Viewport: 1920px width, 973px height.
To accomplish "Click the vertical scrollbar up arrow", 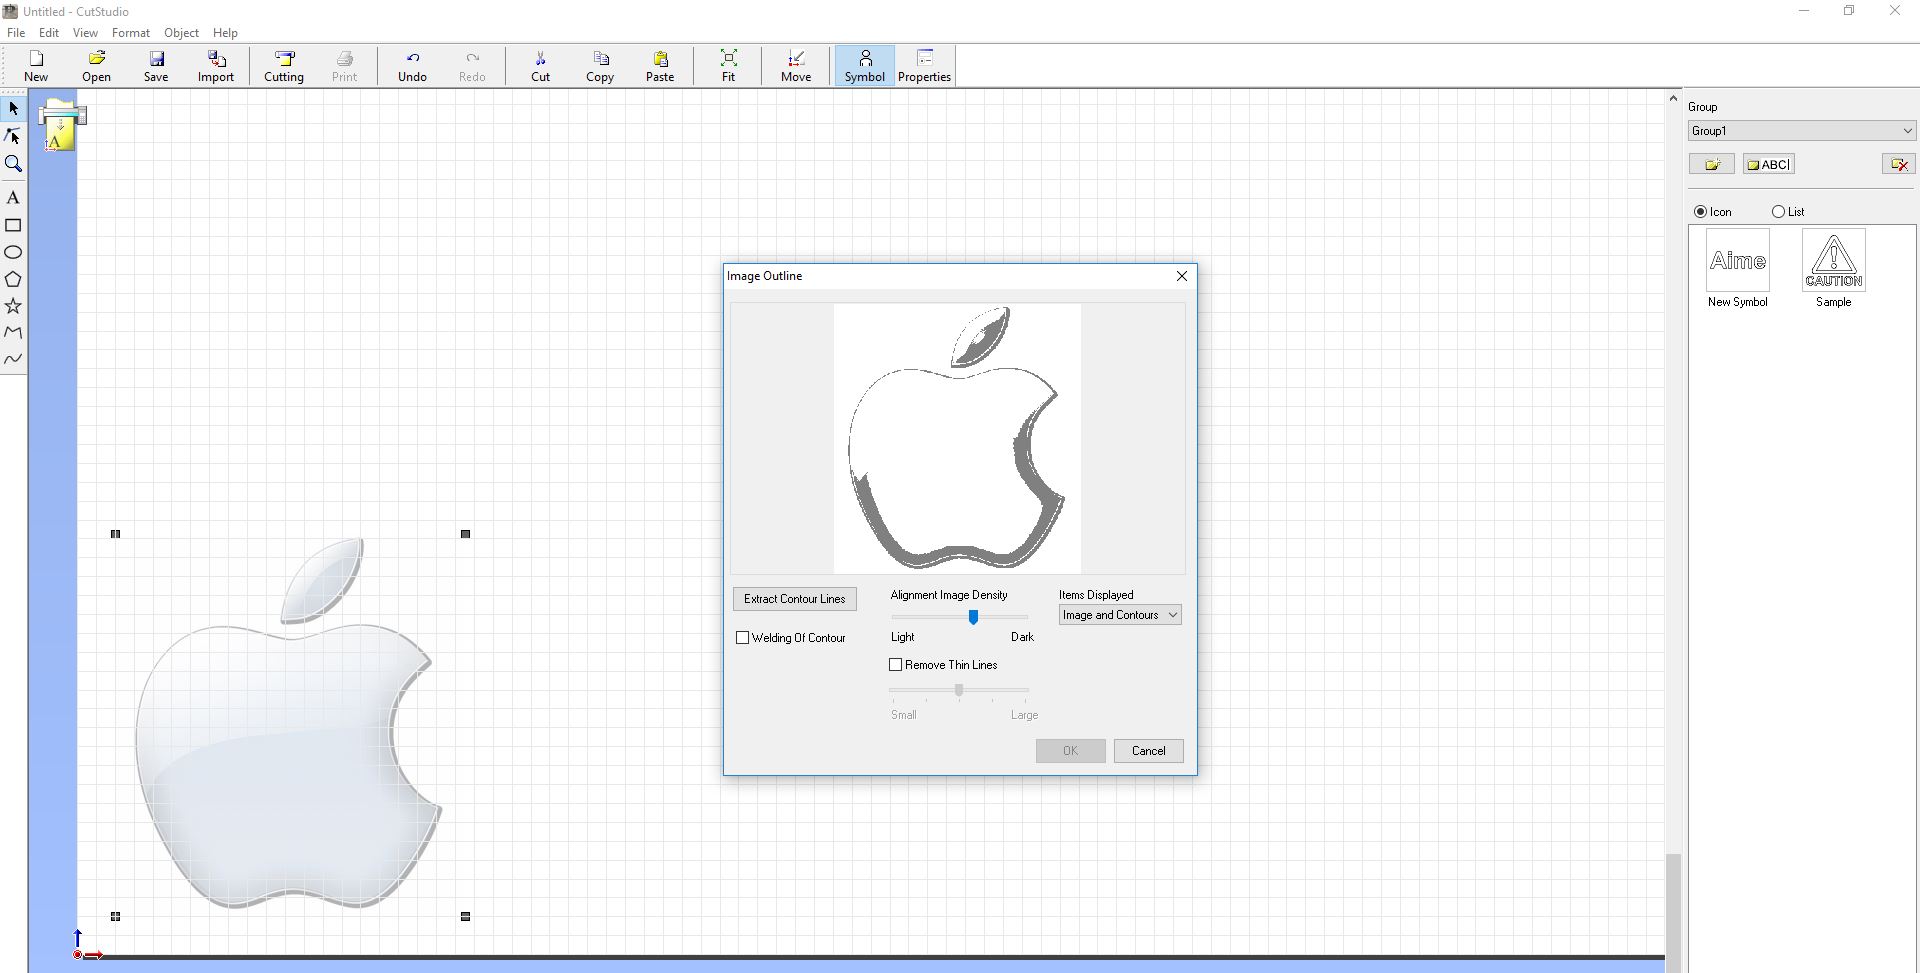I will (x=1673, y=98).
